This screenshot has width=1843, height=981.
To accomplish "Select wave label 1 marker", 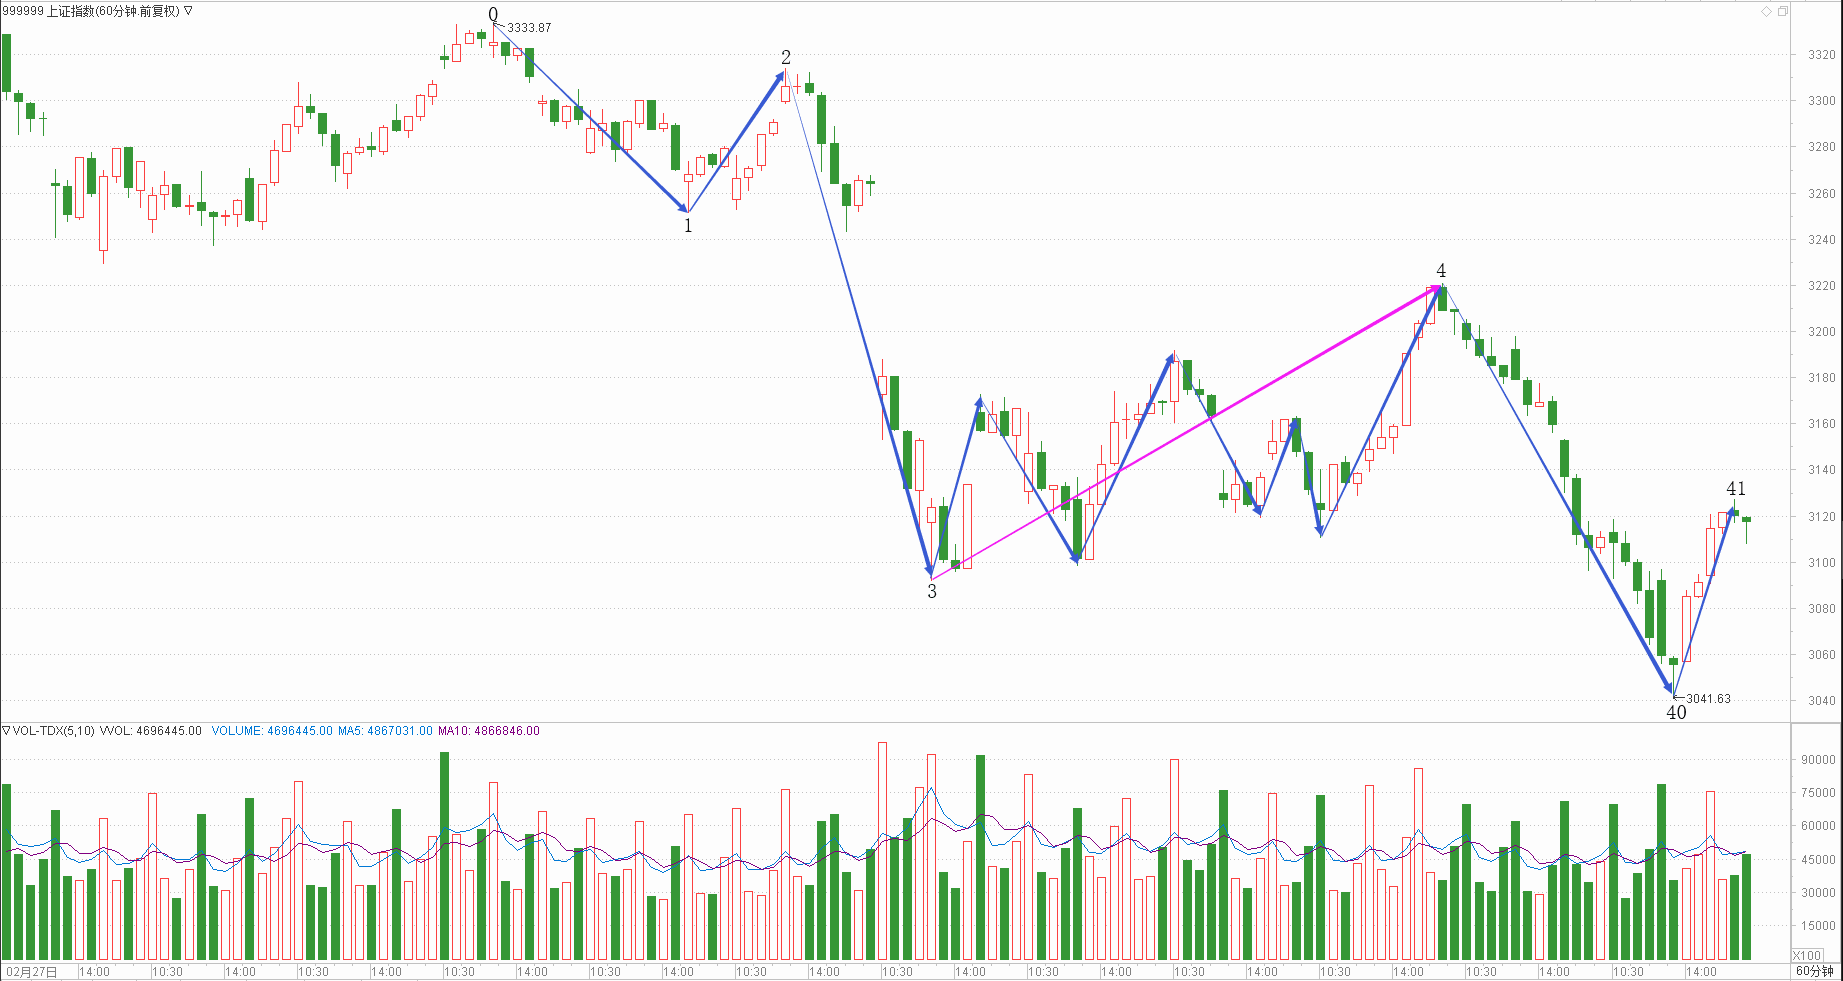I will (x=688, y=226).
